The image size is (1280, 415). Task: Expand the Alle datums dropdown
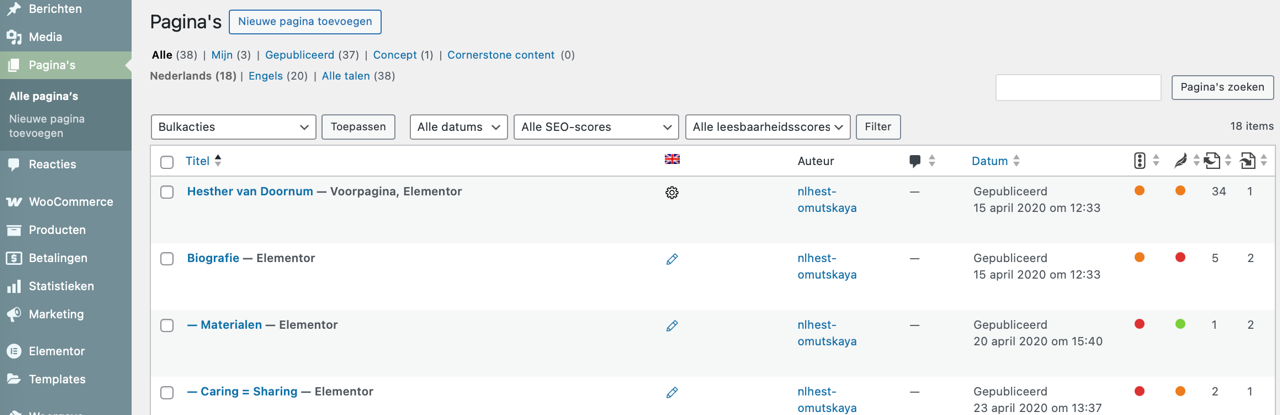tap(458, 127)
